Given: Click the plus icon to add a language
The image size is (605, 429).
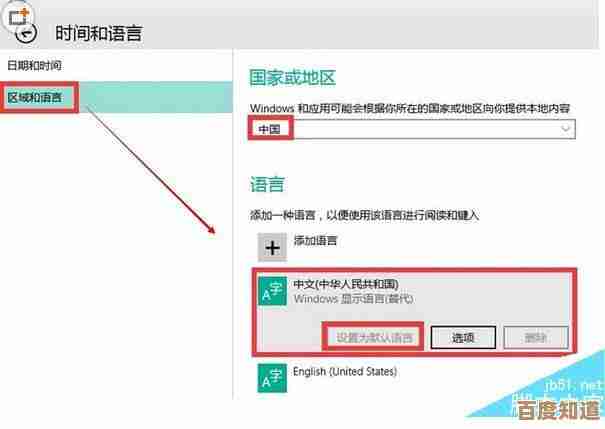Looking at the screenshot, I should pyautogui.click(x=272, y=248).
